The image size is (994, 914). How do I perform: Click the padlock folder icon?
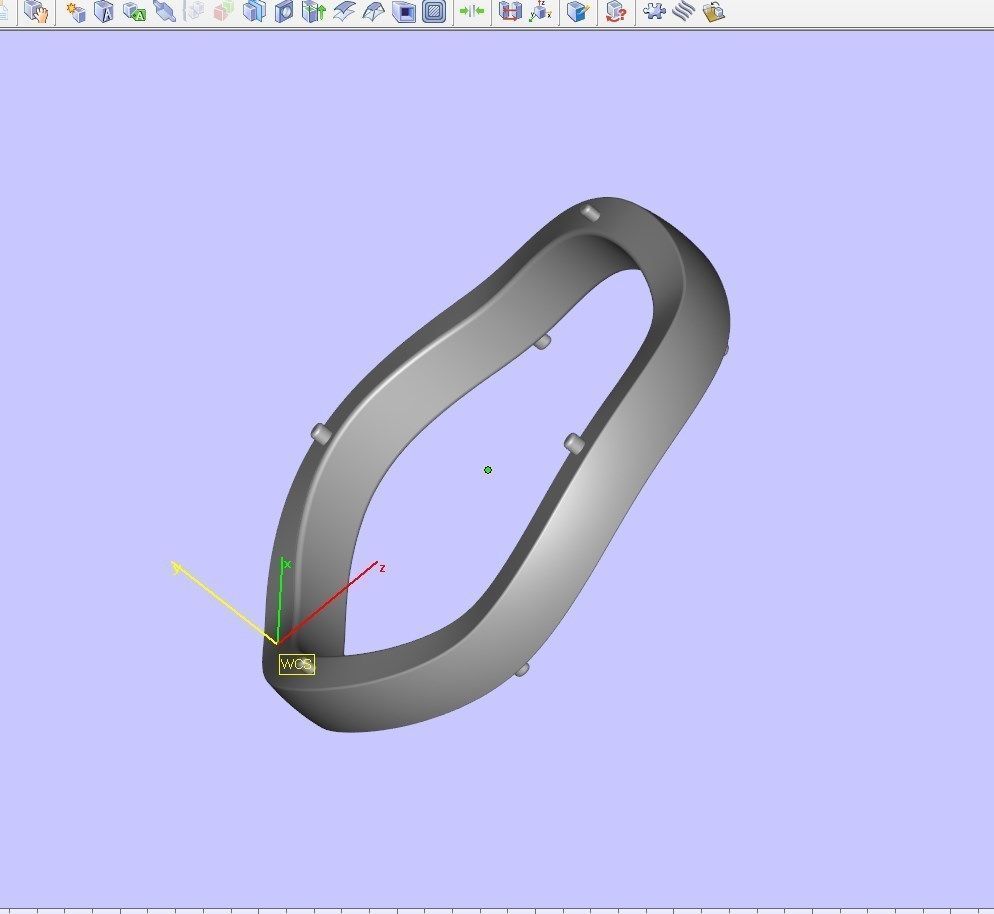[714, 11]
